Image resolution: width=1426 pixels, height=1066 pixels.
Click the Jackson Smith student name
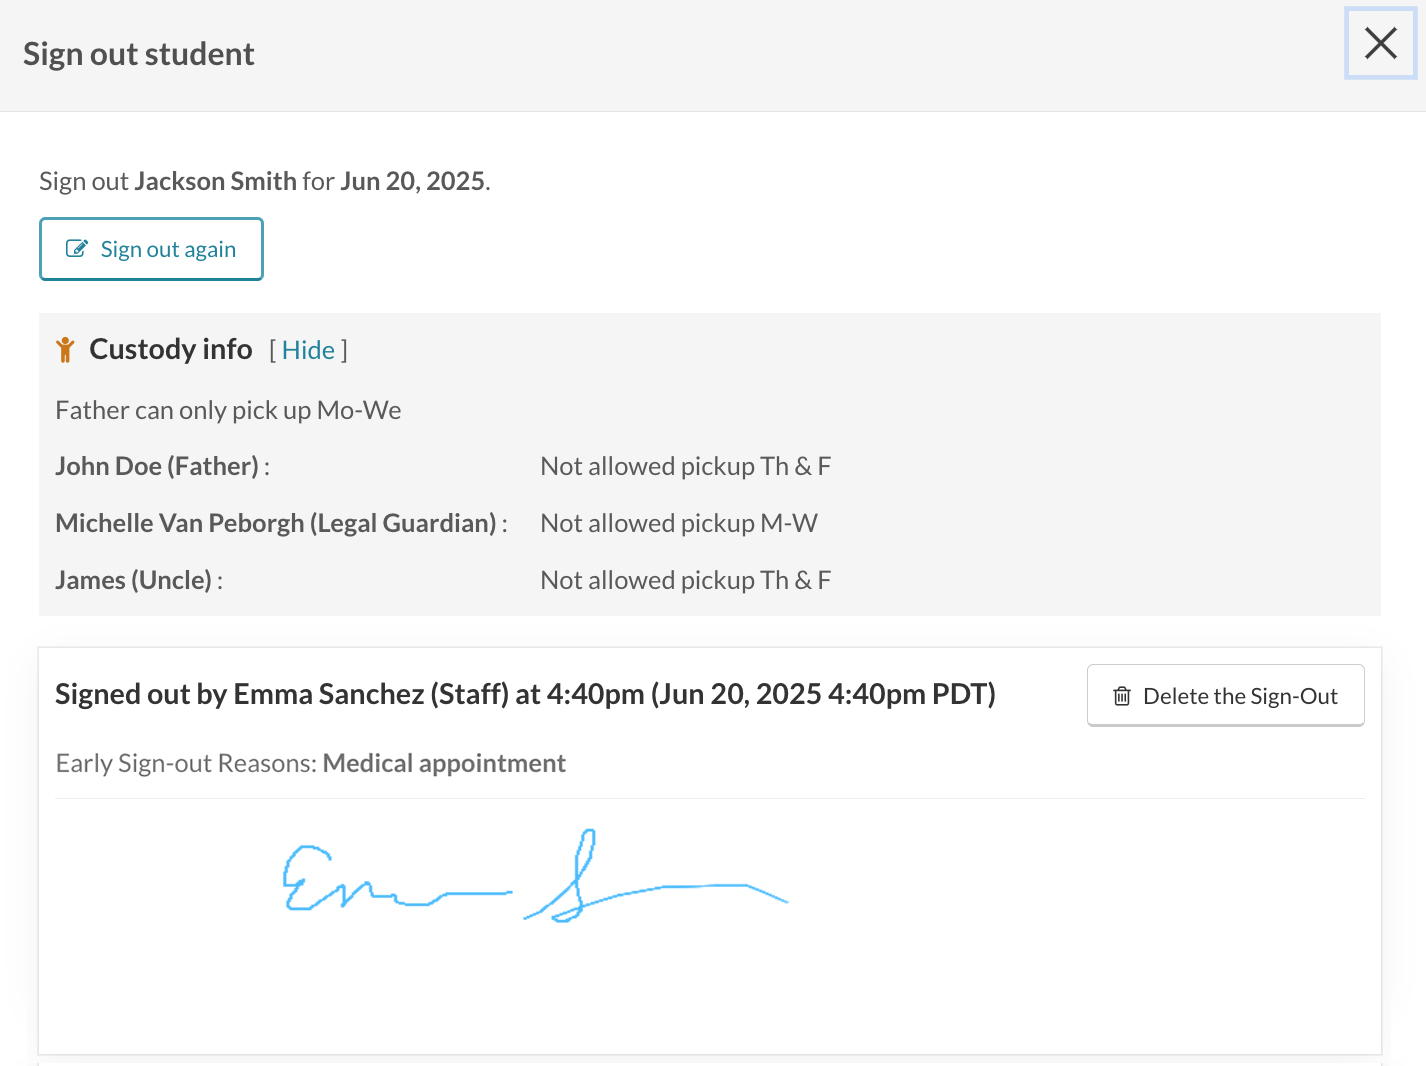pyautogui.click(x=216, y=181)
